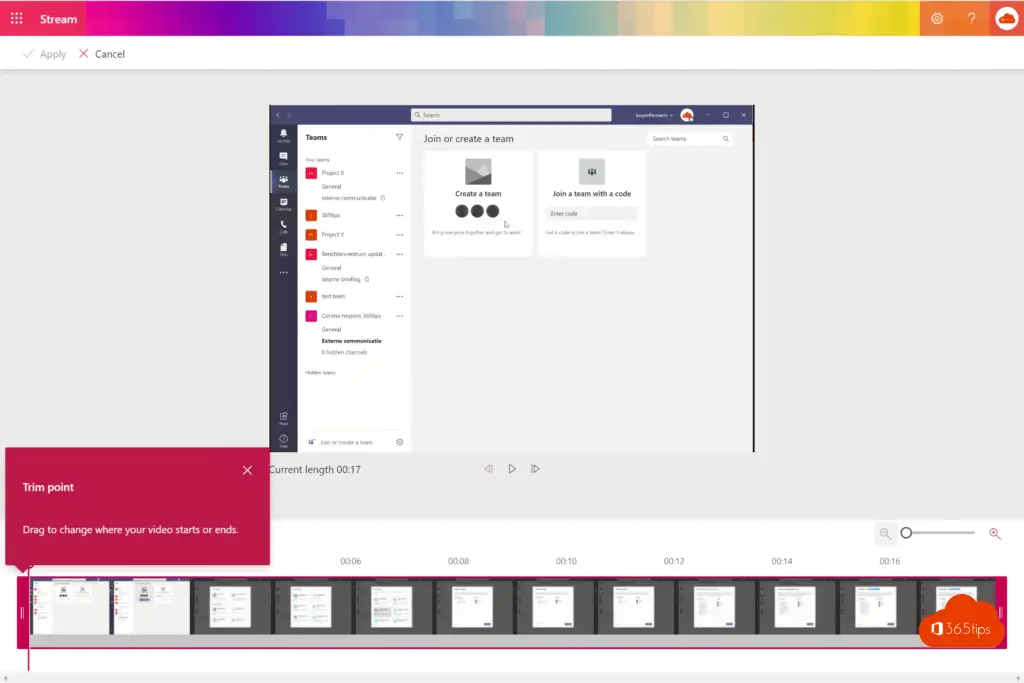Expand Hidden teams section
The image size is (1024, 683).
click(320, 373)
